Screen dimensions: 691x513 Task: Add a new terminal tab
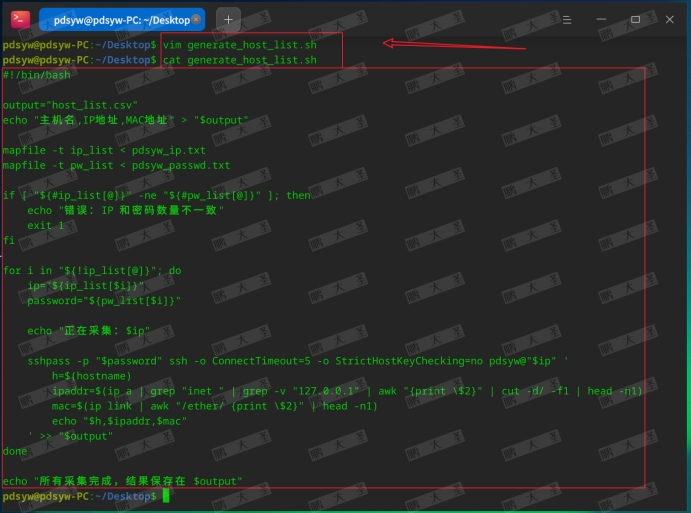pos(228,19)
